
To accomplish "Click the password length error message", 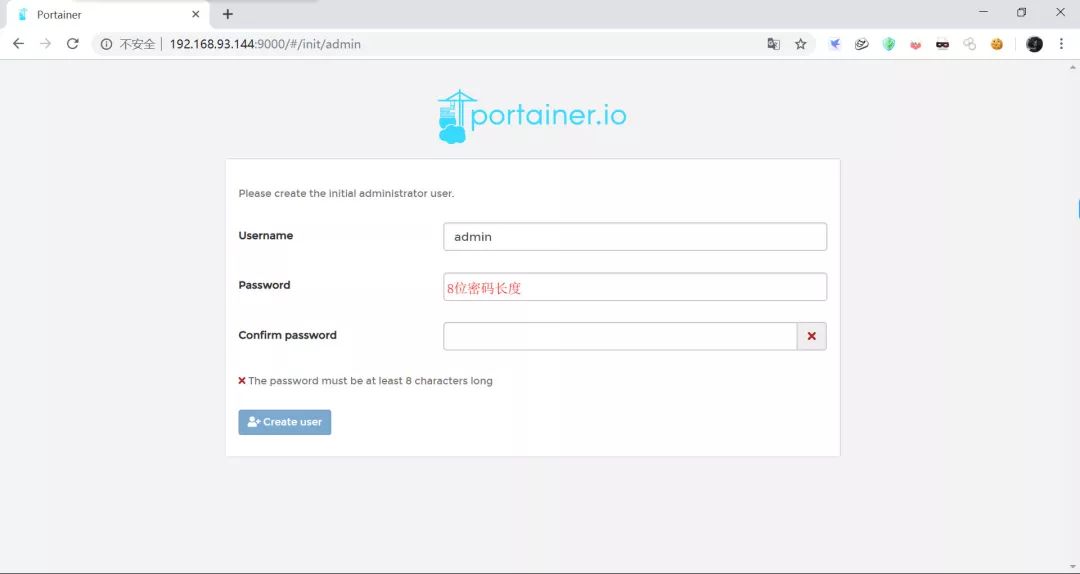I will (x=366, y=380).
